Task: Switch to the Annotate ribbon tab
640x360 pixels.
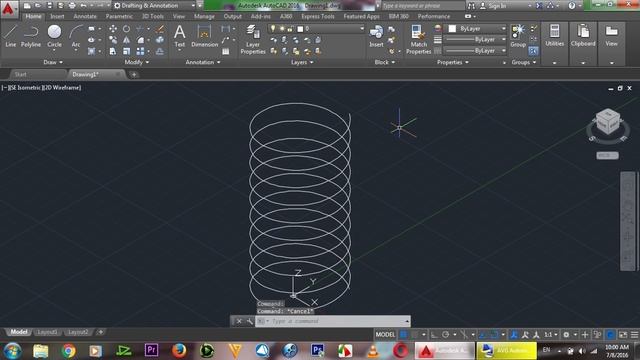Action: point(85,16)
